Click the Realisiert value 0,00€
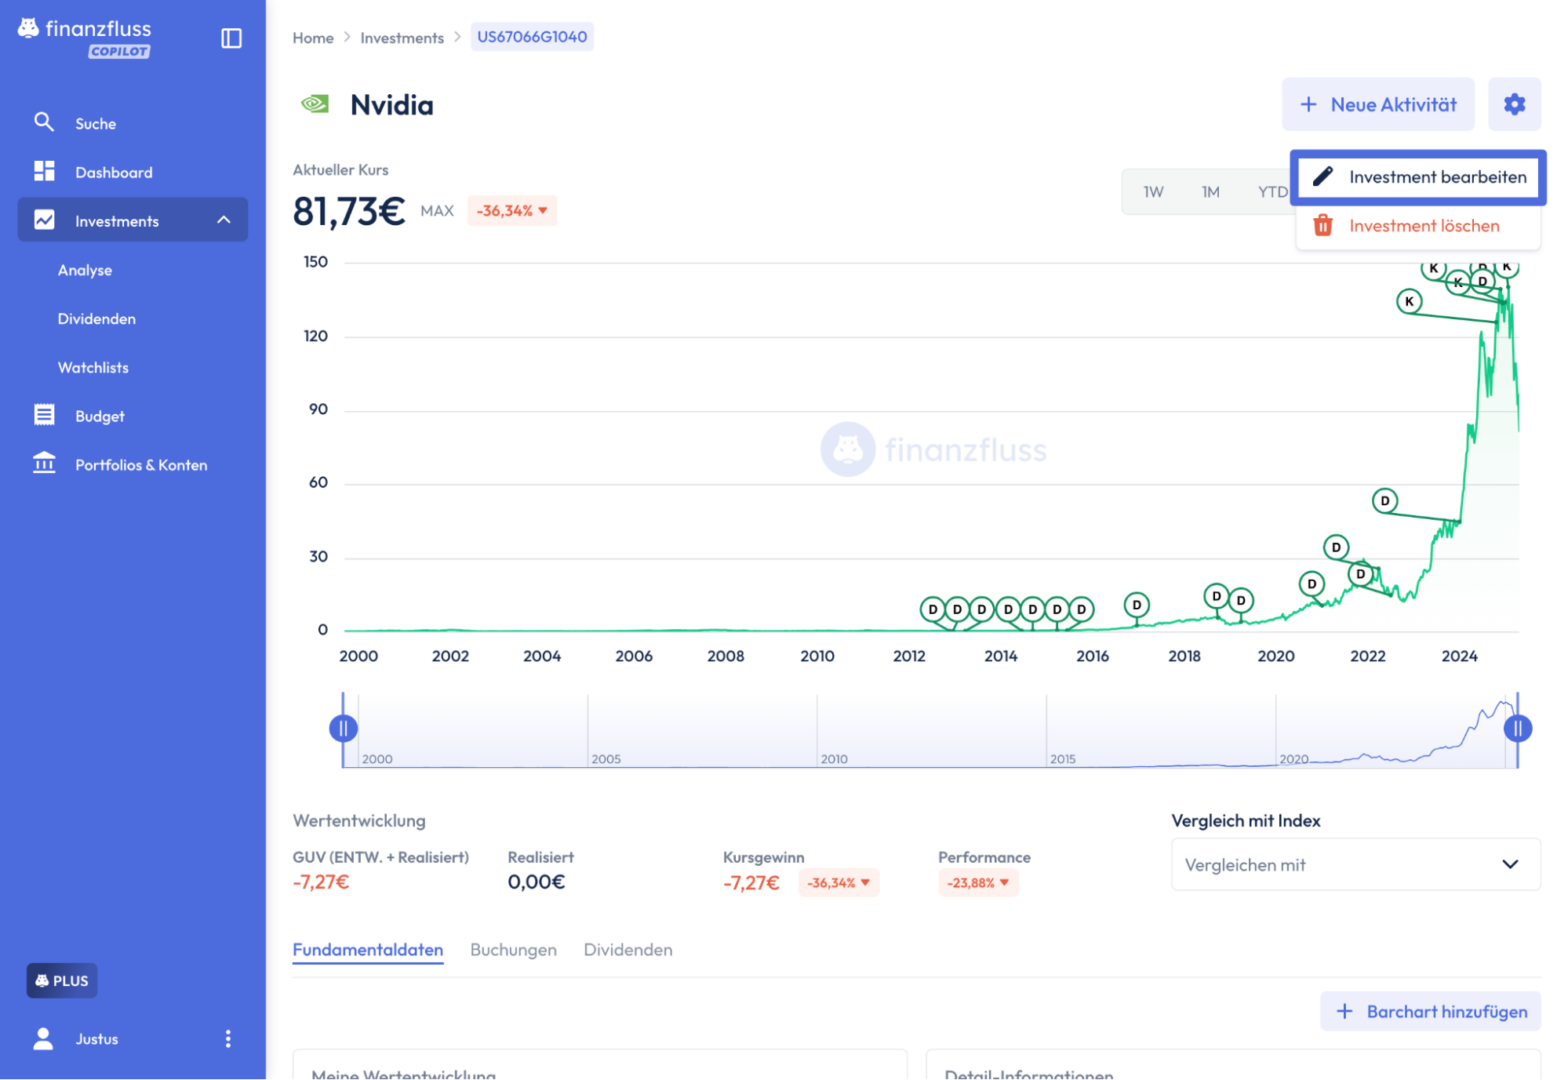The image size is (1568, 1080). [536, 882]
